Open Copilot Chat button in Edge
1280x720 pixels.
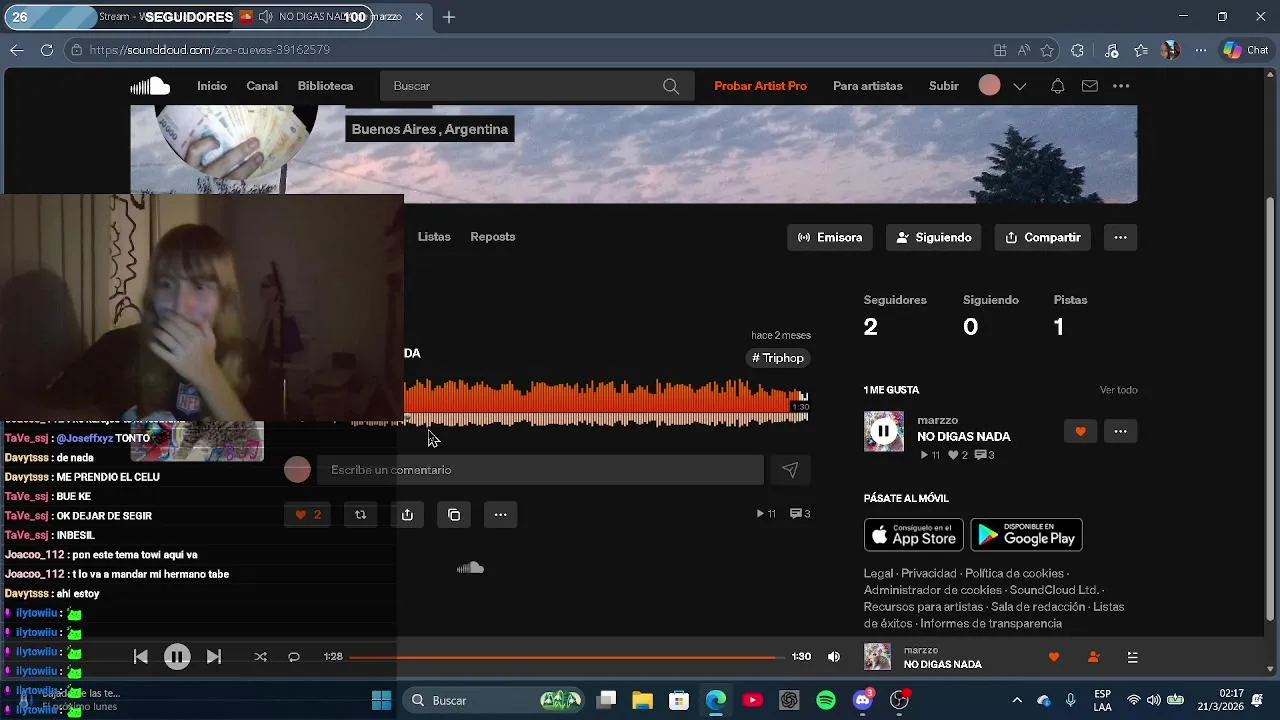pos(1246,50)
